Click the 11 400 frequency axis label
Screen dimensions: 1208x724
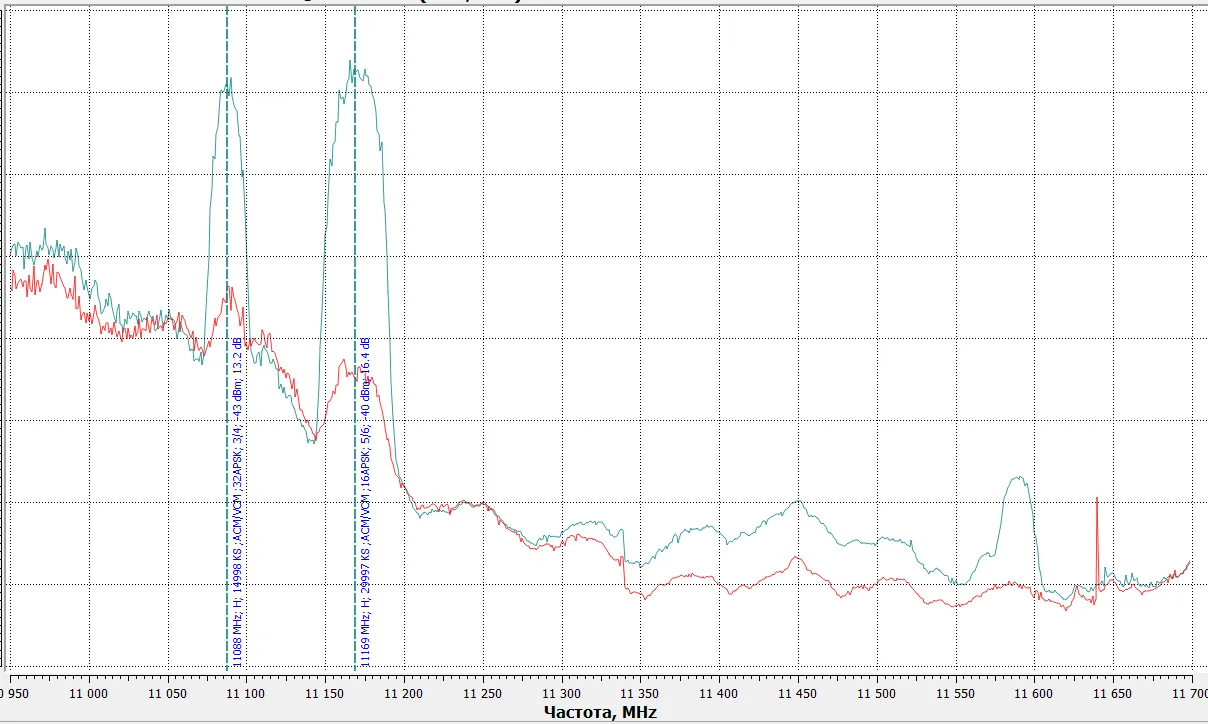718,692
